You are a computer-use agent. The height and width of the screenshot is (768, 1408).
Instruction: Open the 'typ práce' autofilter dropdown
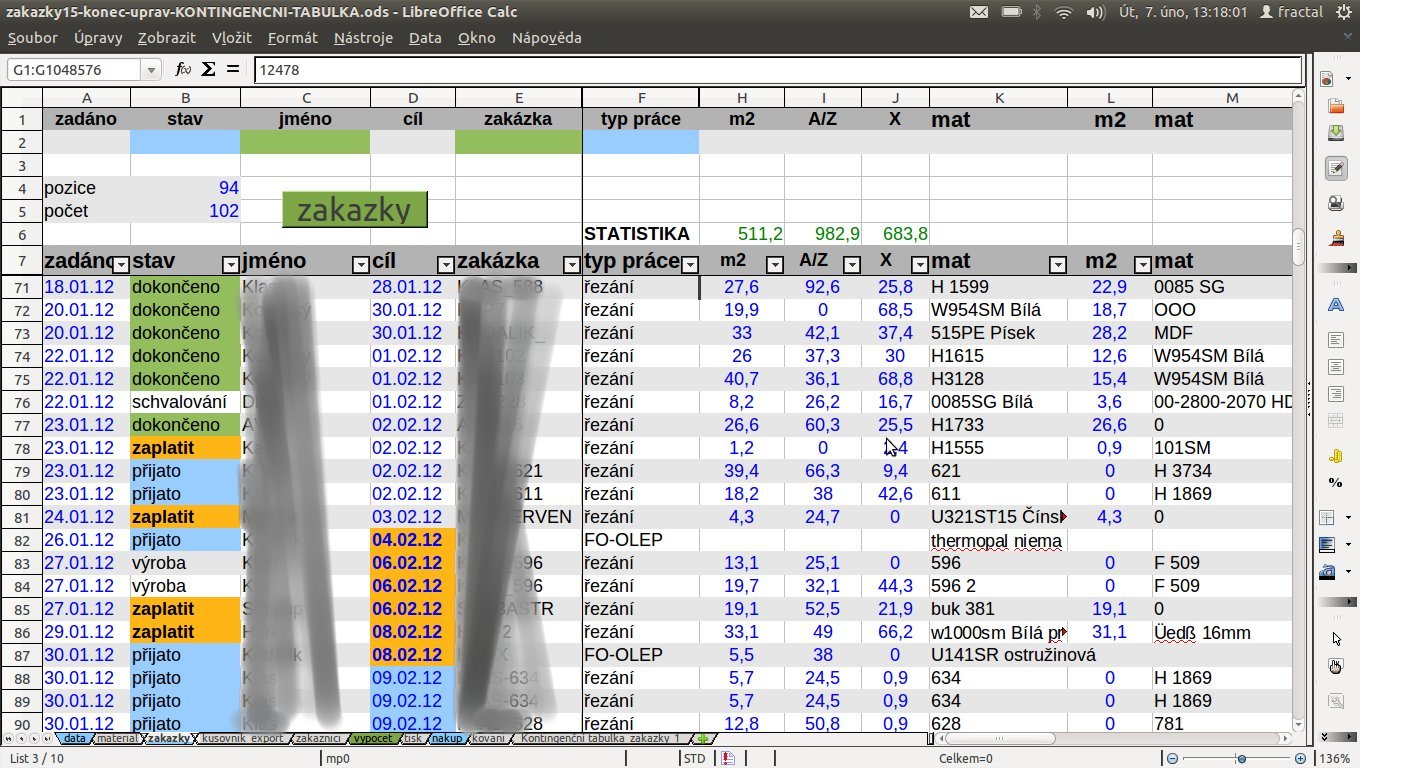click(x=689, y=265)
